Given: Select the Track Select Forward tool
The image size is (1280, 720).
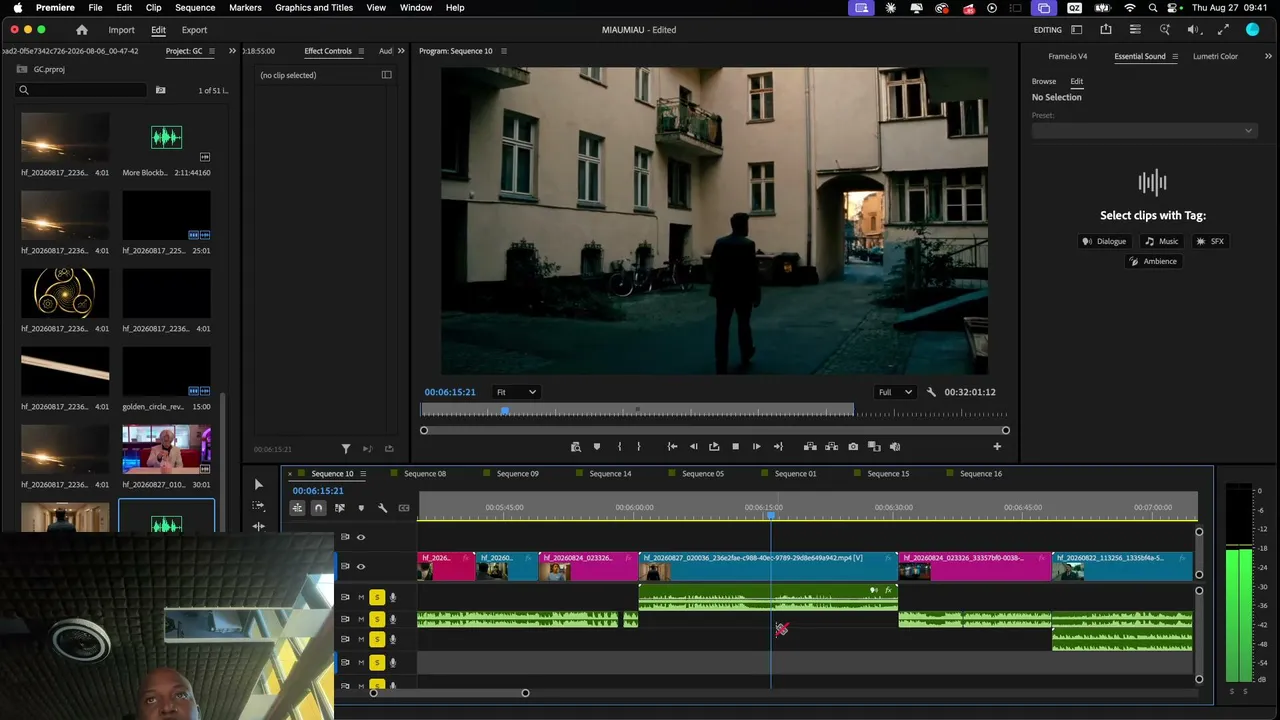Looking at the screenshot, I should pos(258,506).
